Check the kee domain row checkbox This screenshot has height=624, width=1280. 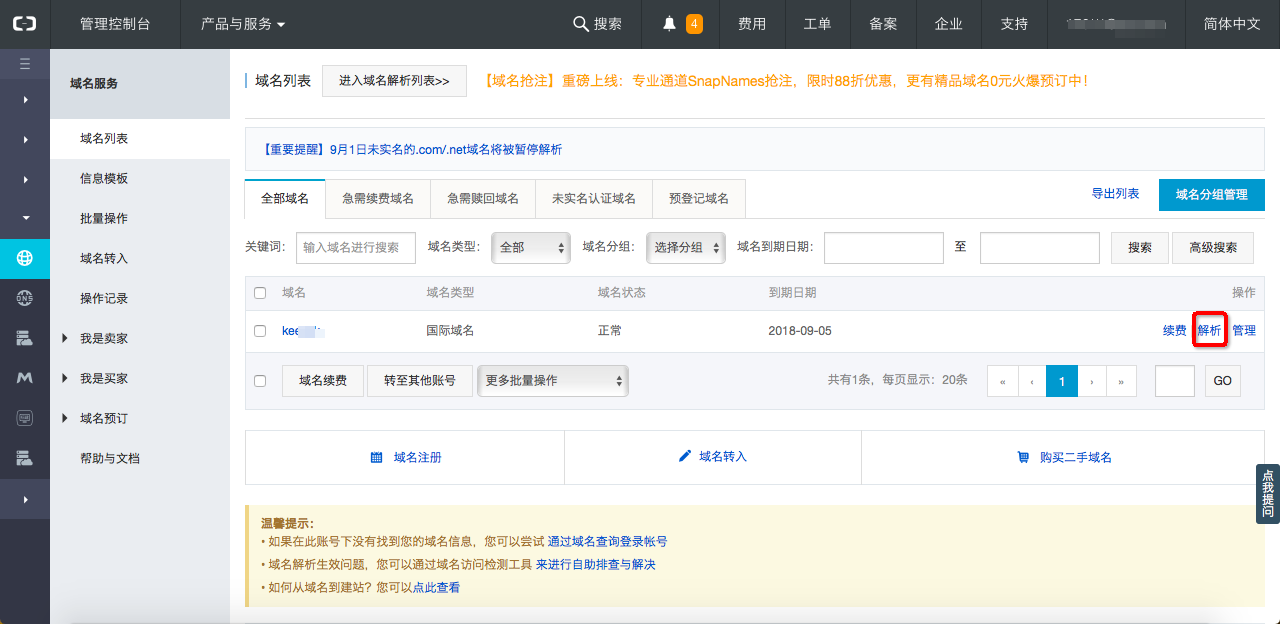point(260,331)
